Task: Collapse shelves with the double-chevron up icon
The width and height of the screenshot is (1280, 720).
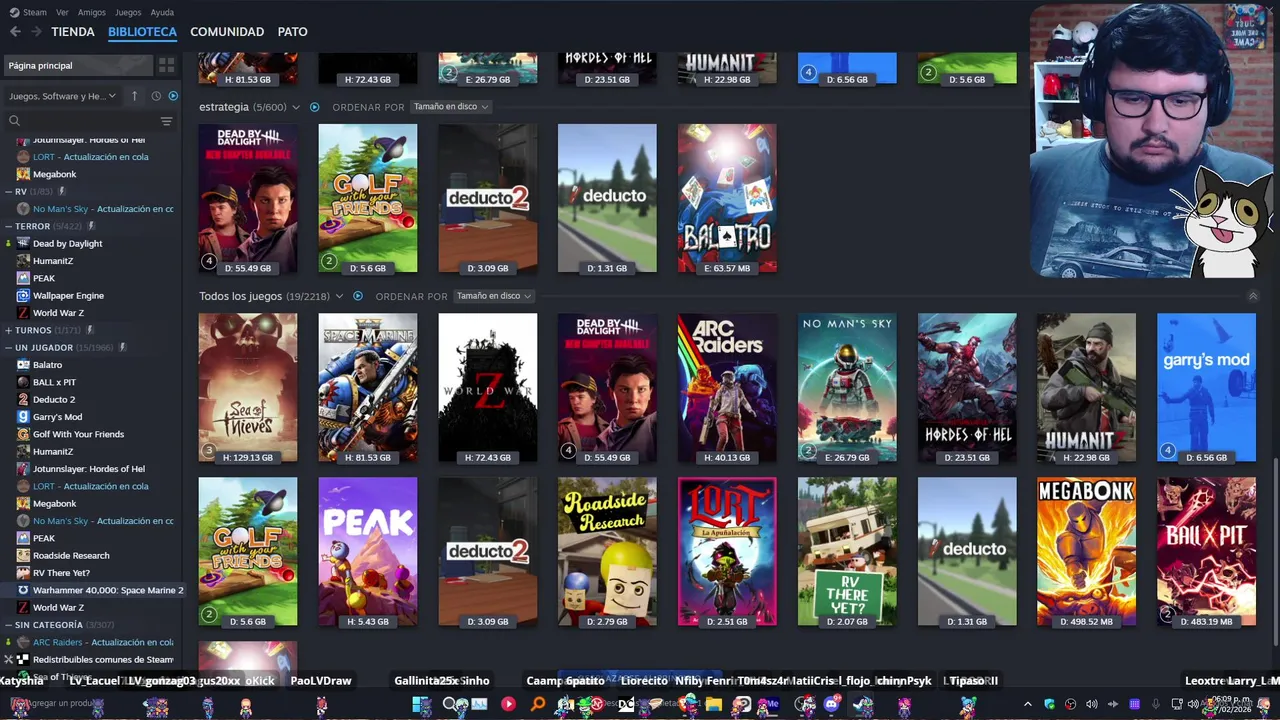Action: tap(1253, 296)
